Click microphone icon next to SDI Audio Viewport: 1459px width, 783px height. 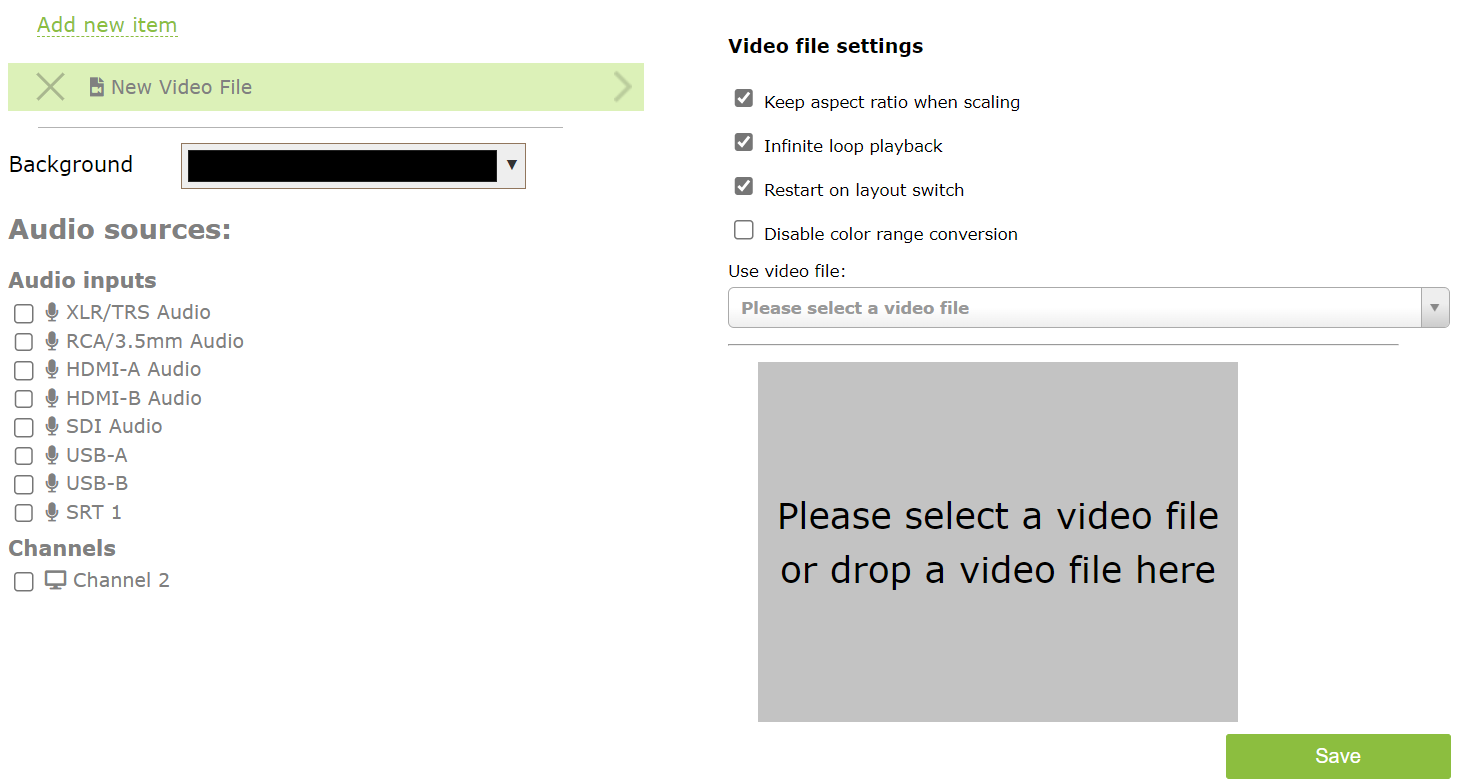pos(52,426)
